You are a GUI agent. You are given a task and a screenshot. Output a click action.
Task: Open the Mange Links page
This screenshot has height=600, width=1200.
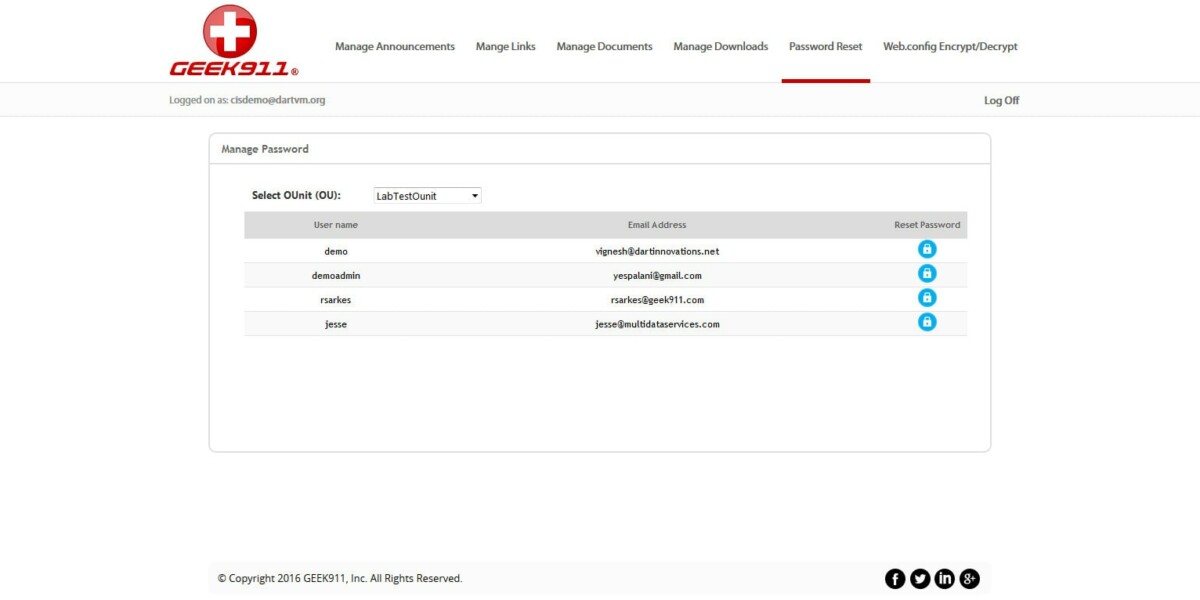tap(505, 46)
